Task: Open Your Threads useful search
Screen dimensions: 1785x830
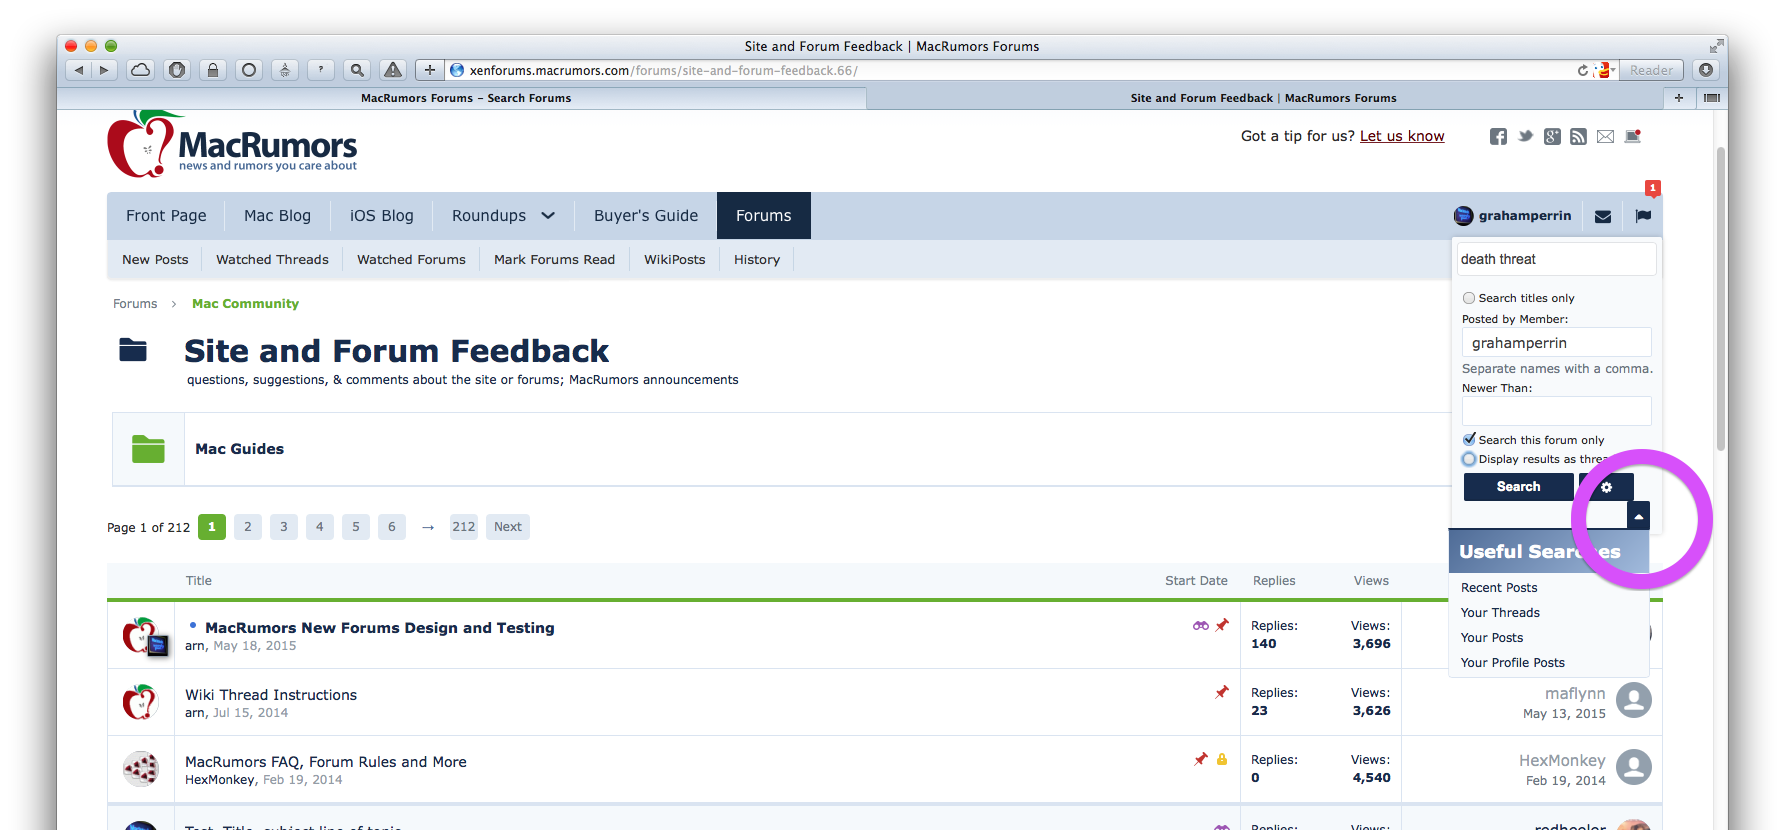Action: point(1500,613)
